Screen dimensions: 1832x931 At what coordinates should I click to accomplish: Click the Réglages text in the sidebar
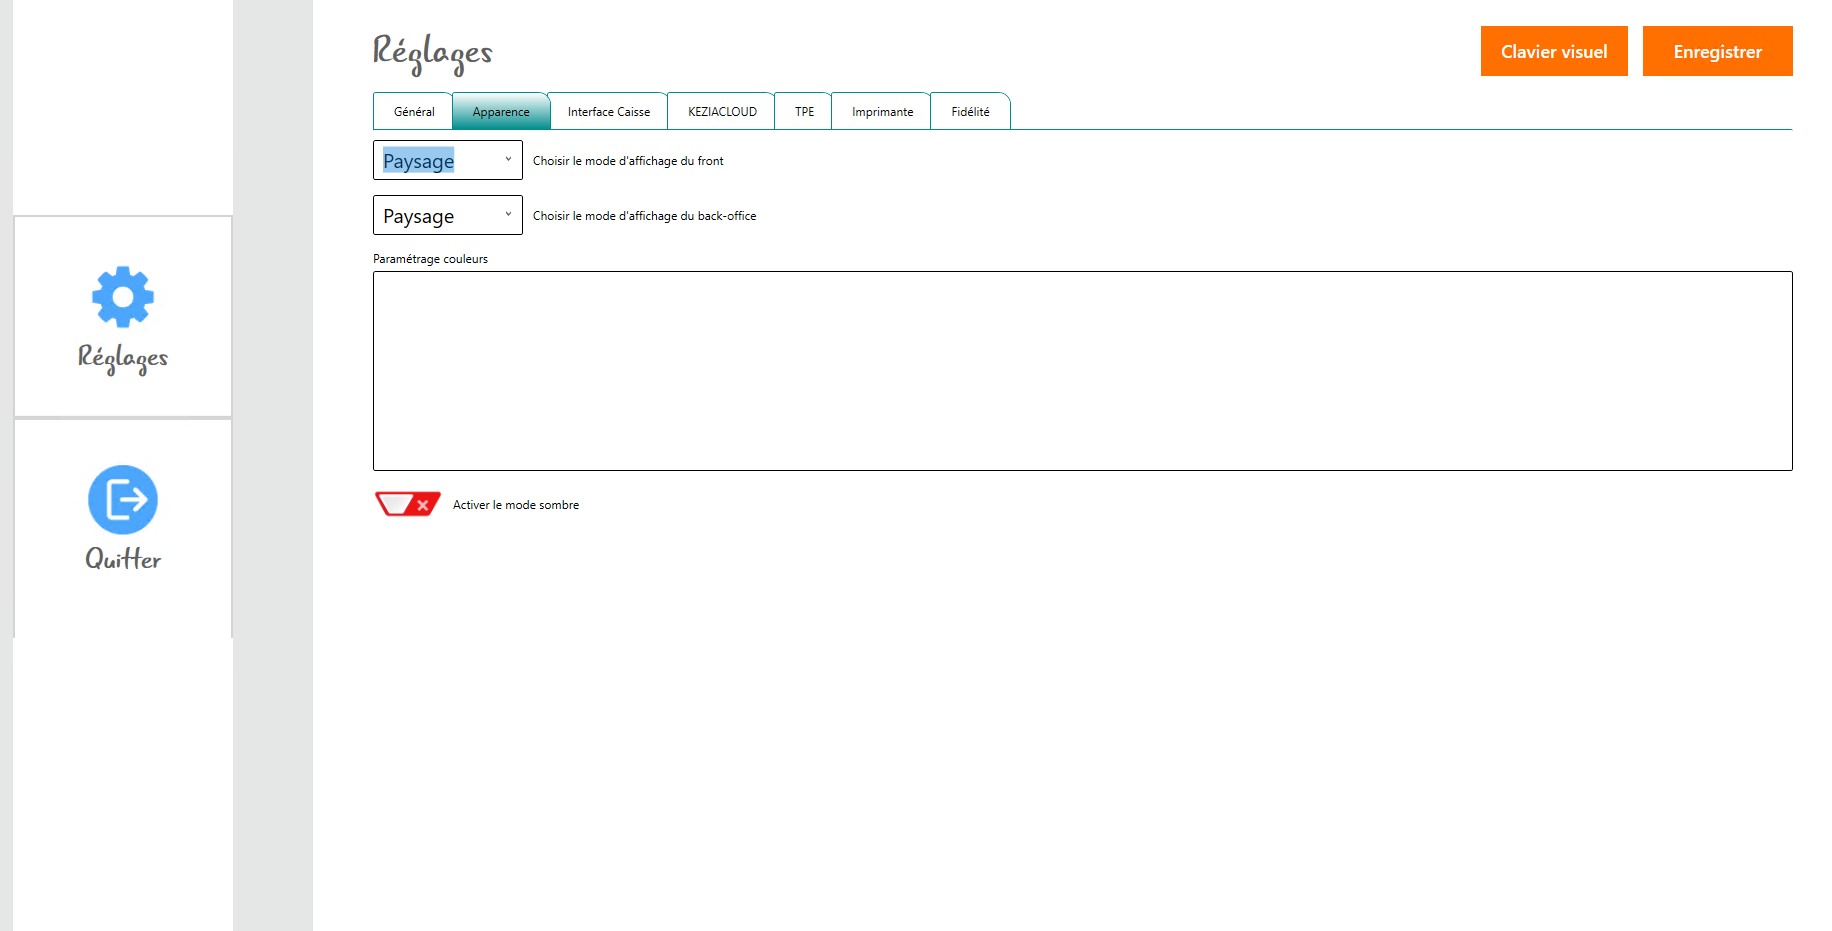(x=123, y=357)
